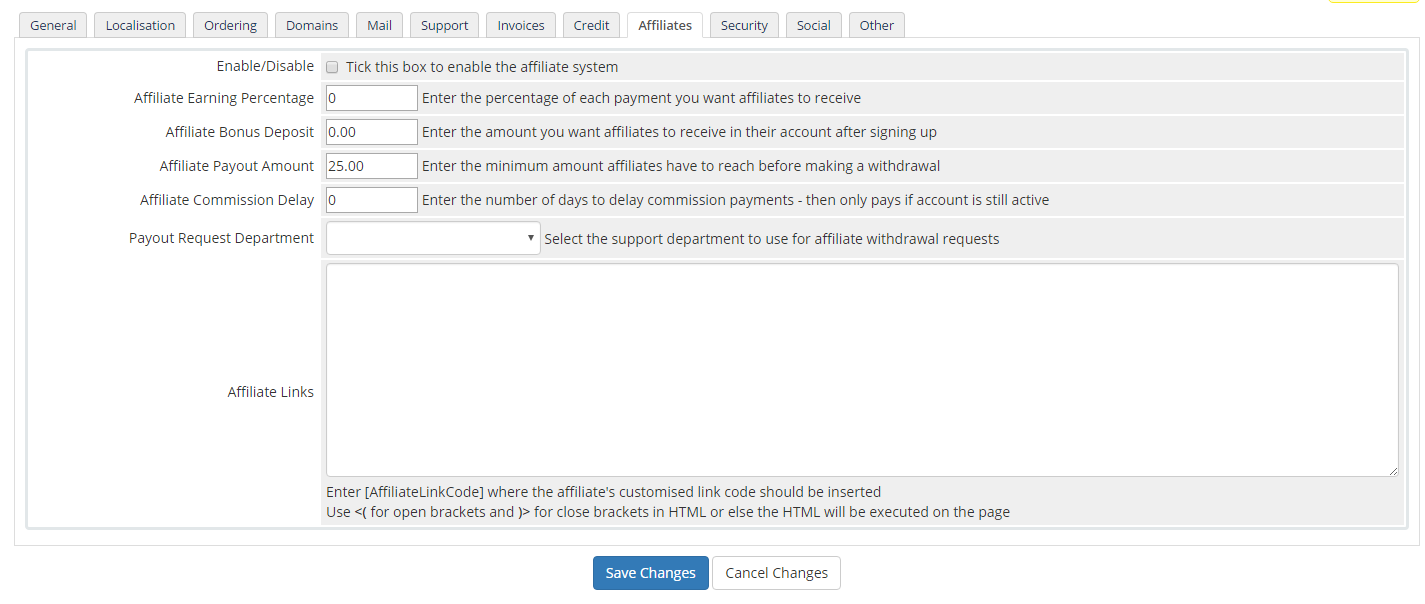
Task: Go to the Credit tab
Action: click(591, 25)
